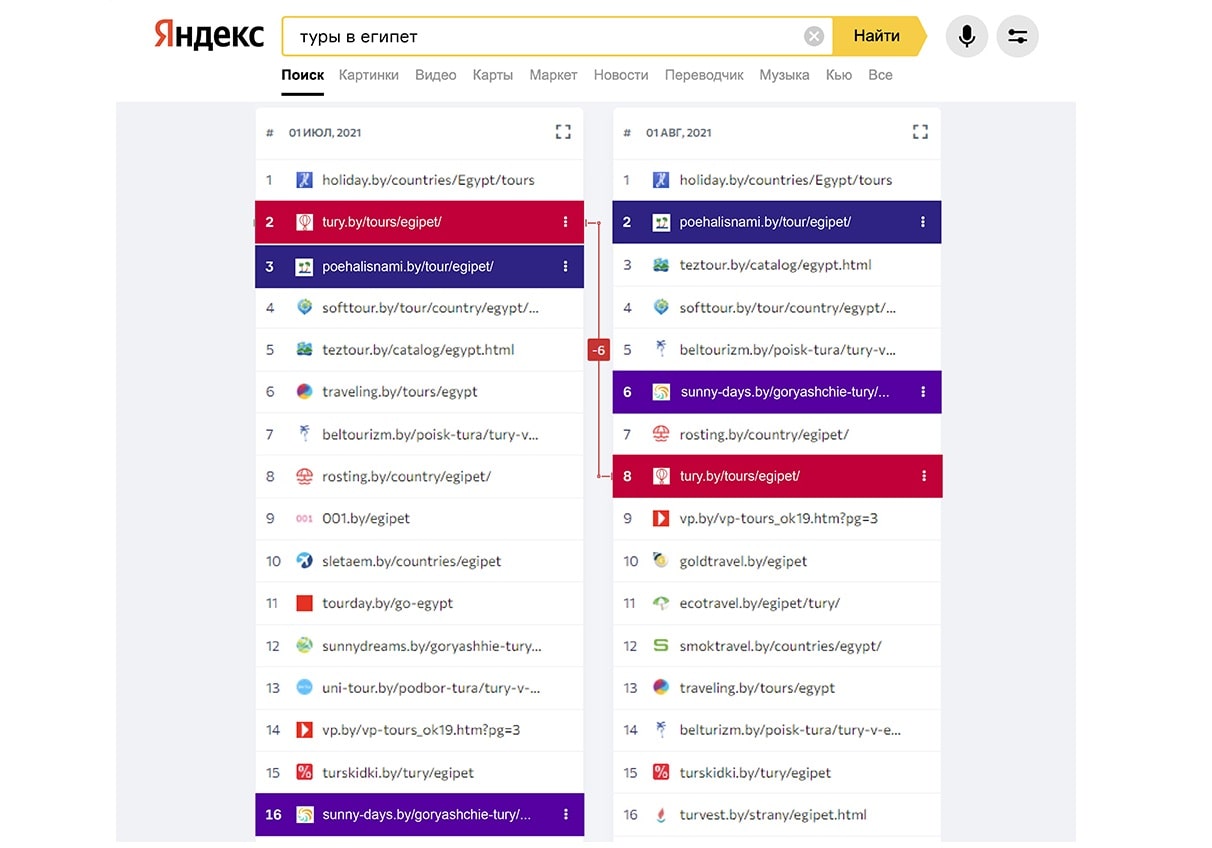The image size is (1212, 848).
Task: Open Переводчик tab
Action: (x=704, y=75)
